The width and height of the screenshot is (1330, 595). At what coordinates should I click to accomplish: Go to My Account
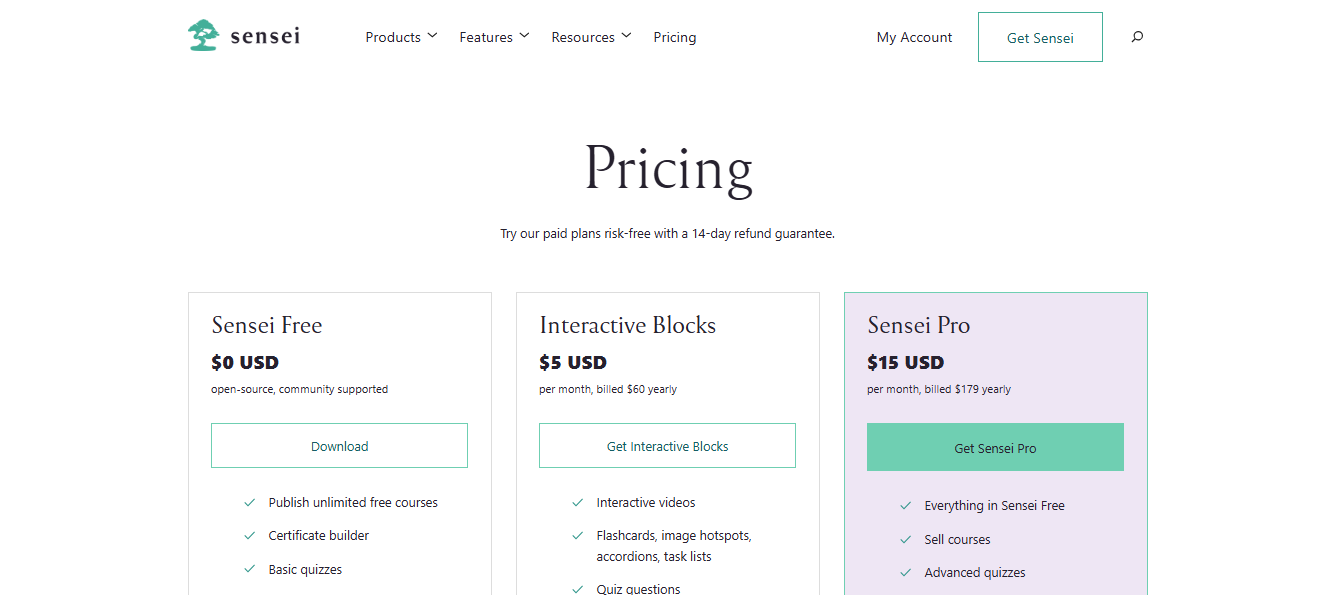914,37
